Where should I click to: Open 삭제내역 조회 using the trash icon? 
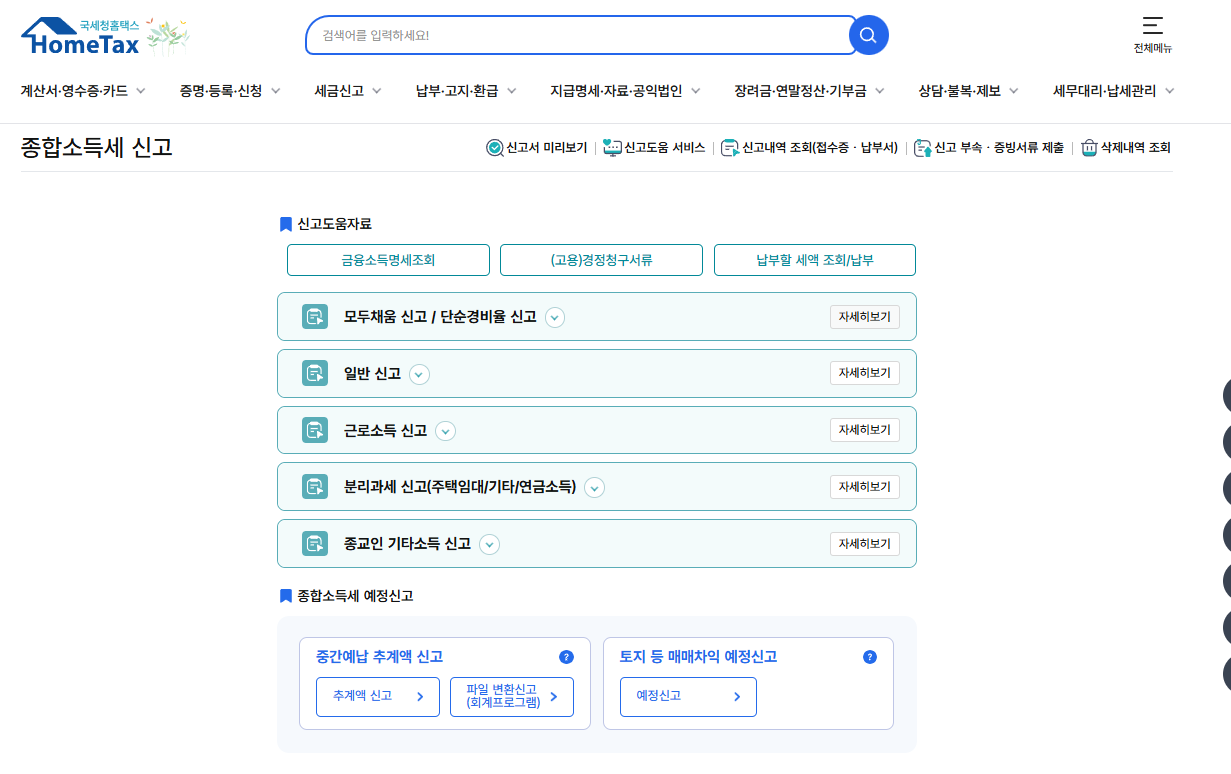(x=1089, y=146)
